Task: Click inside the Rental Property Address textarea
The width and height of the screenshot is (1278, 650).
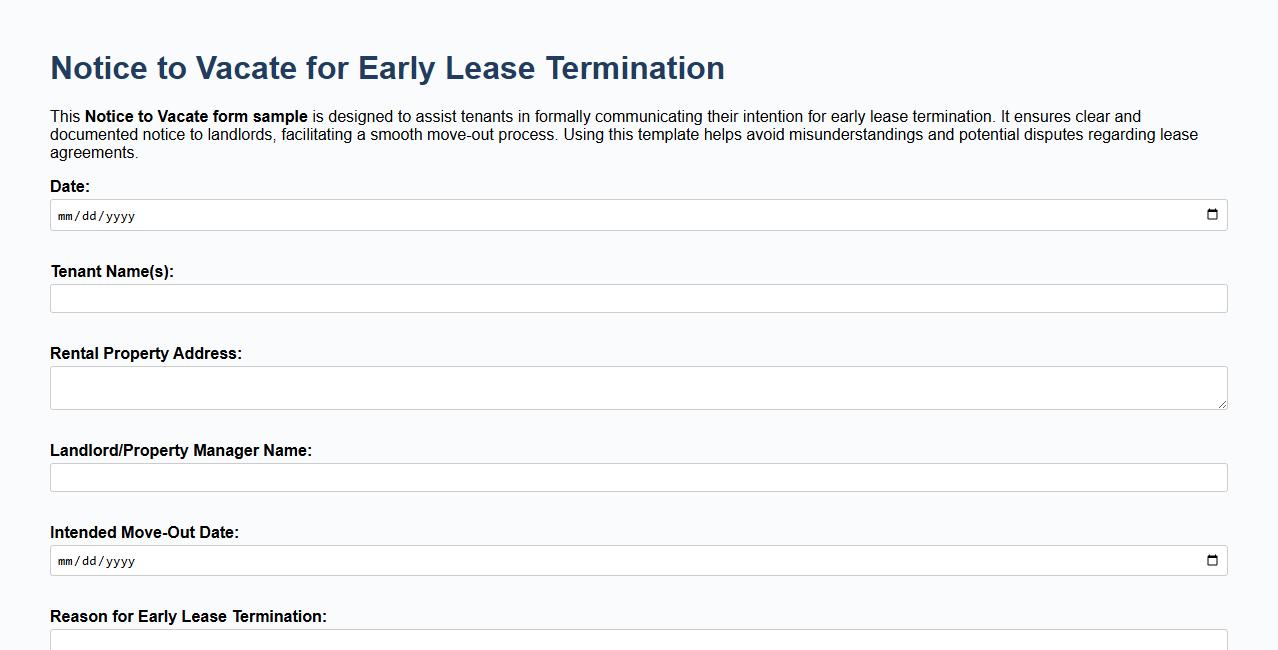Action: pyautogui.click(x=638, y=387)
